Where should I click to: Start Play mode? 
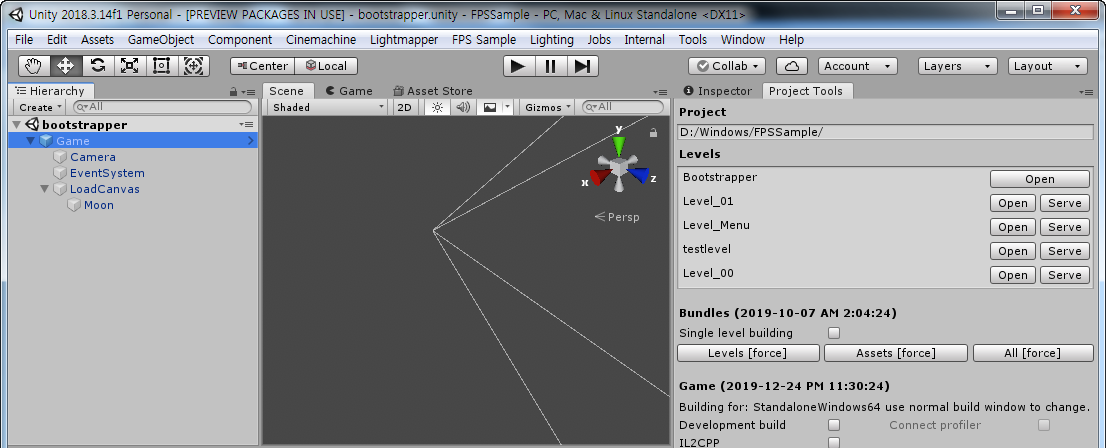518,66
